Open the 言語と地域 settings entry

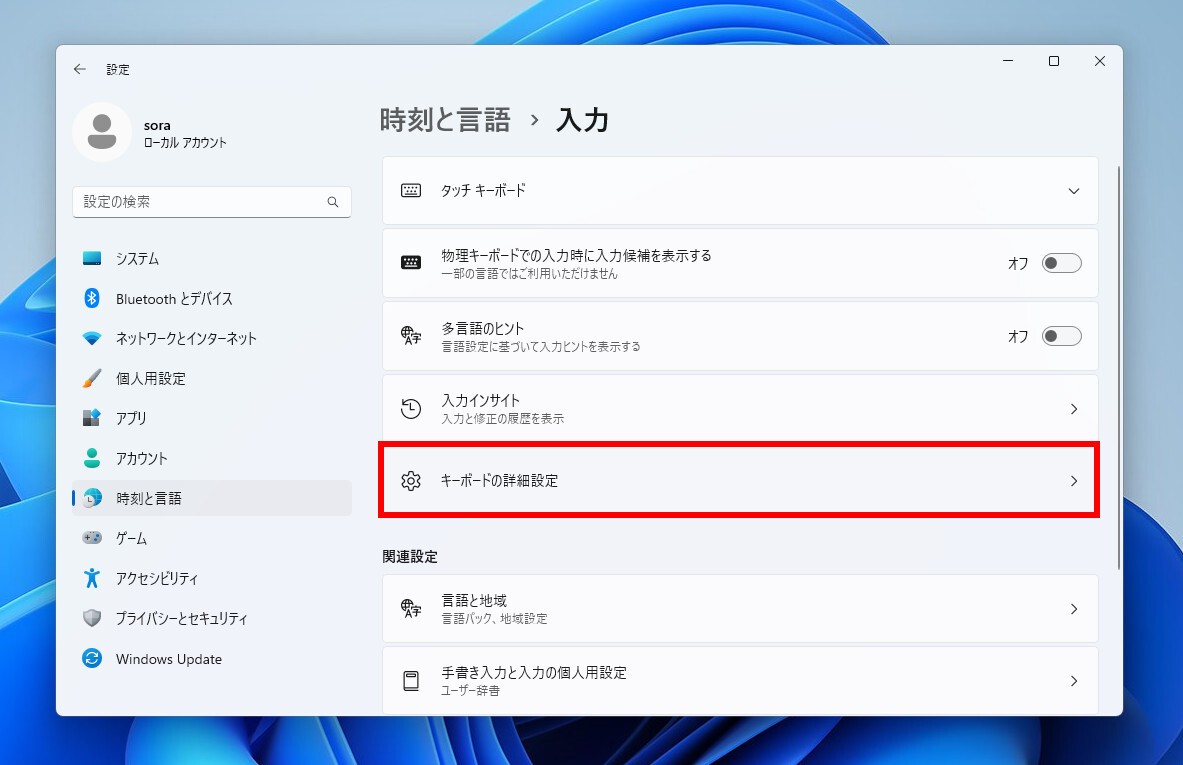[x=740, y=608]
